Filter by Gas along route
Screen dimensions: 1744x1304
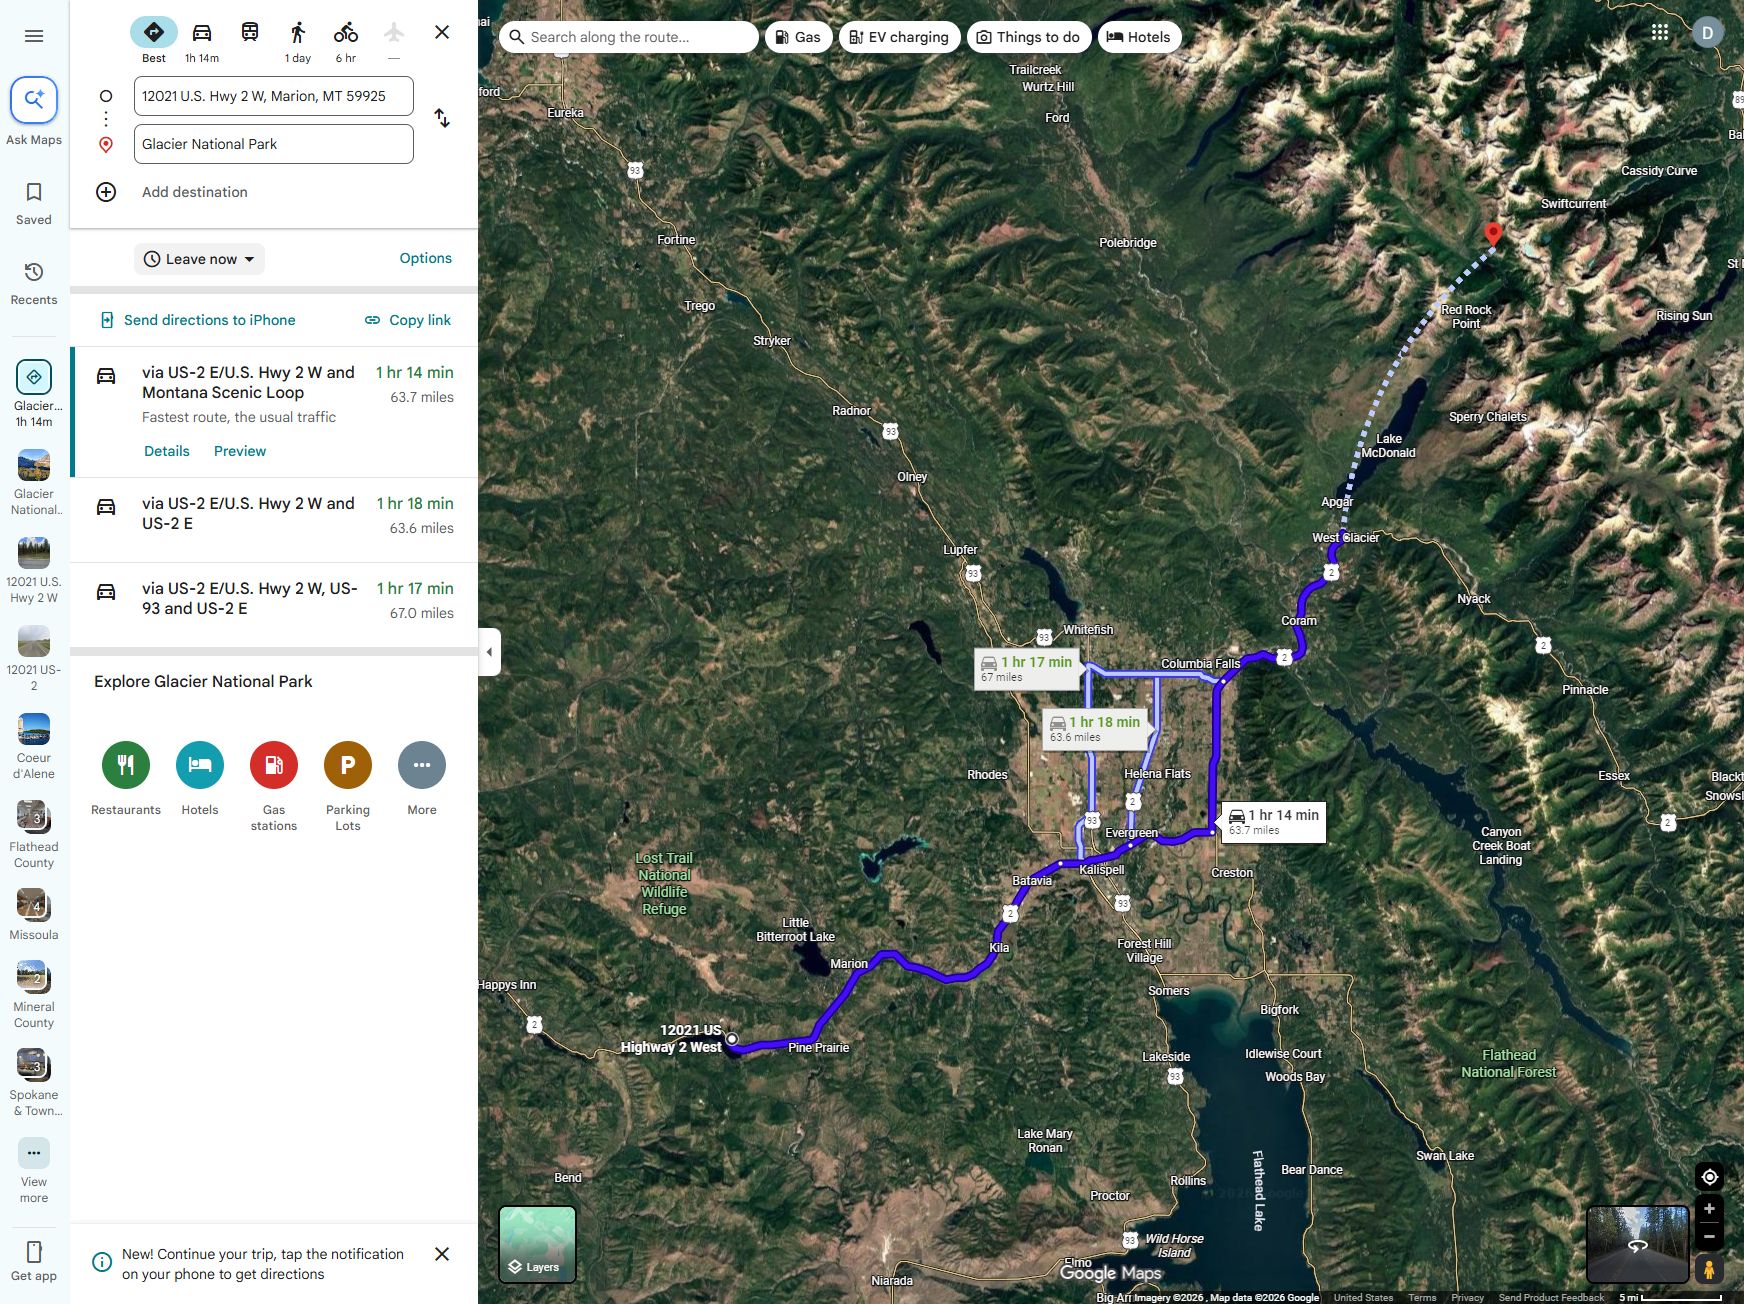point(799,37)
